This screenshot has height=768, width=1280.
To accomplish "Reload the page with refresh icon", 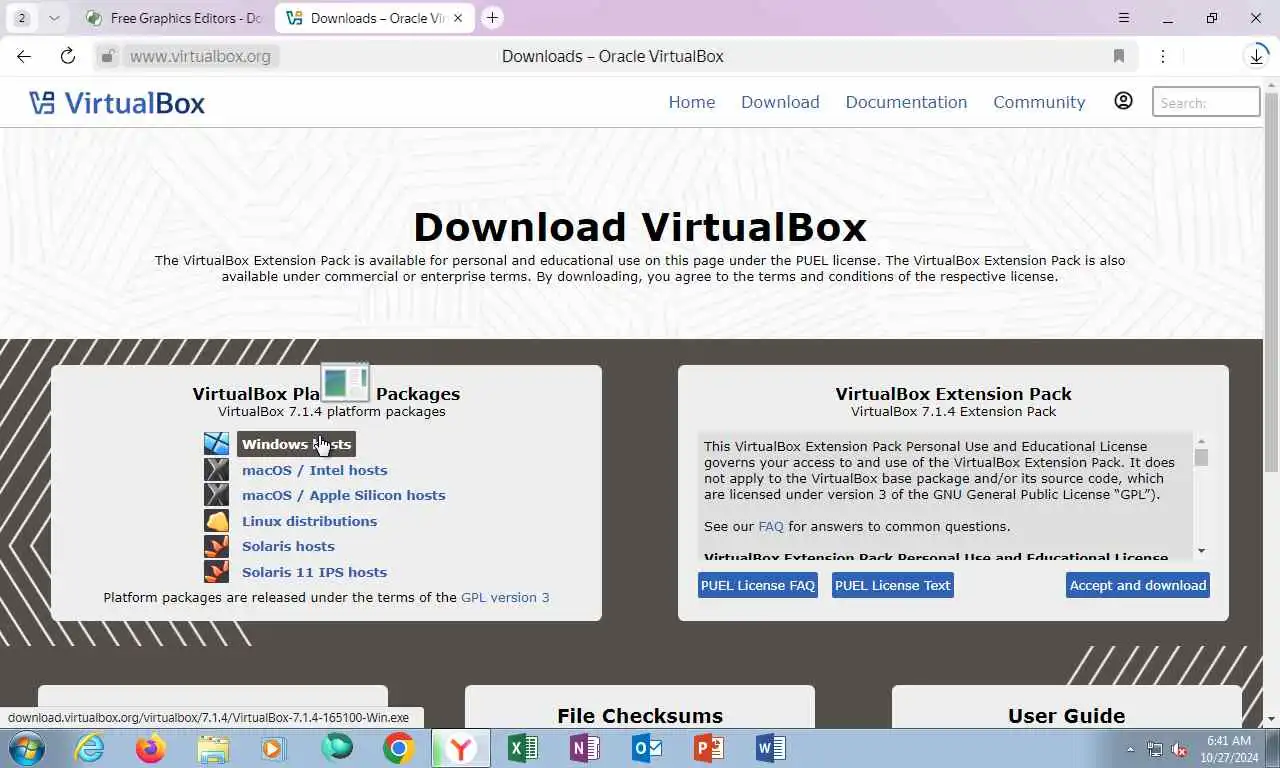I will click(x=68, y=56).
